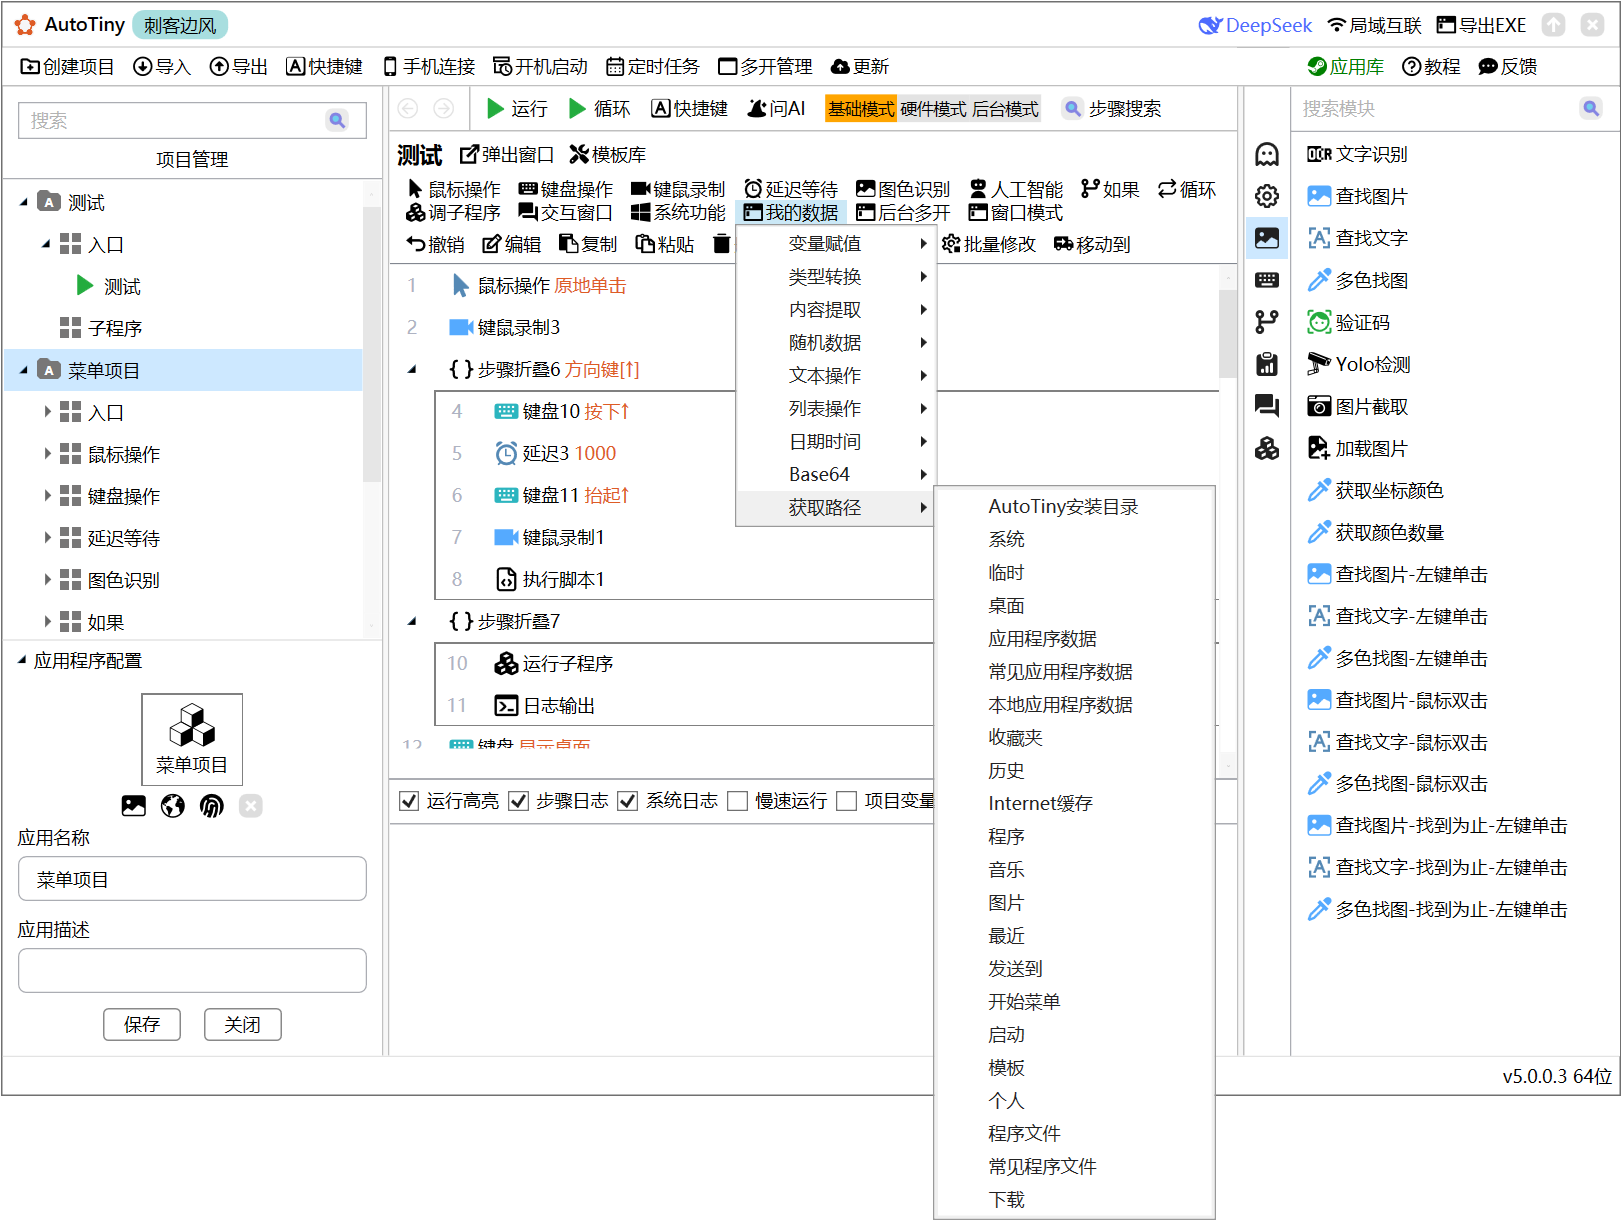Expand the 图色识别 tree node

tap(46, 580)
